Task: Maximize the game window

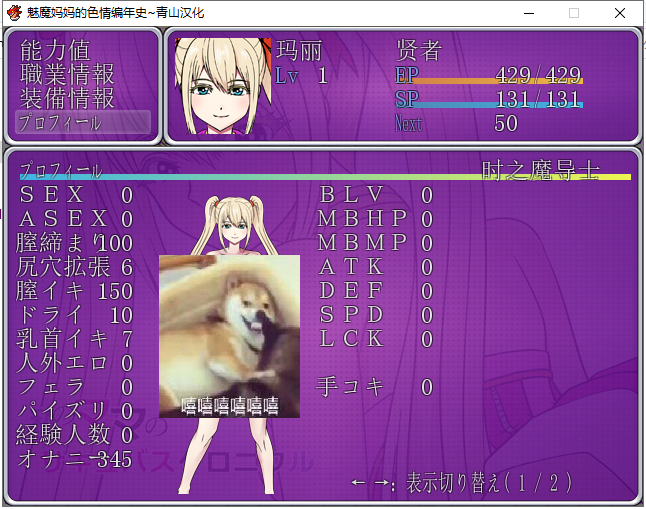Action: coord(574,13)
